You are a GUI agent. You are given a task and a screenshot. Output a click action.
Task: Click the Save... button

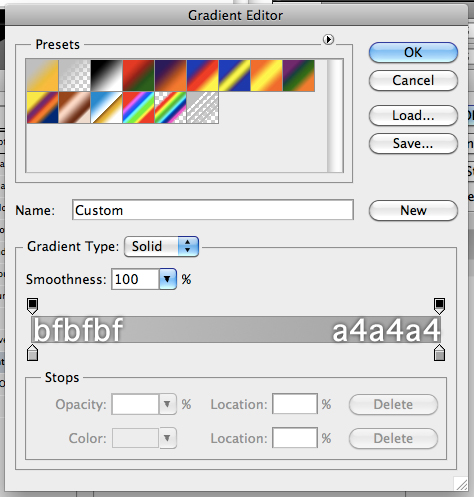click(x=413, y=144)
